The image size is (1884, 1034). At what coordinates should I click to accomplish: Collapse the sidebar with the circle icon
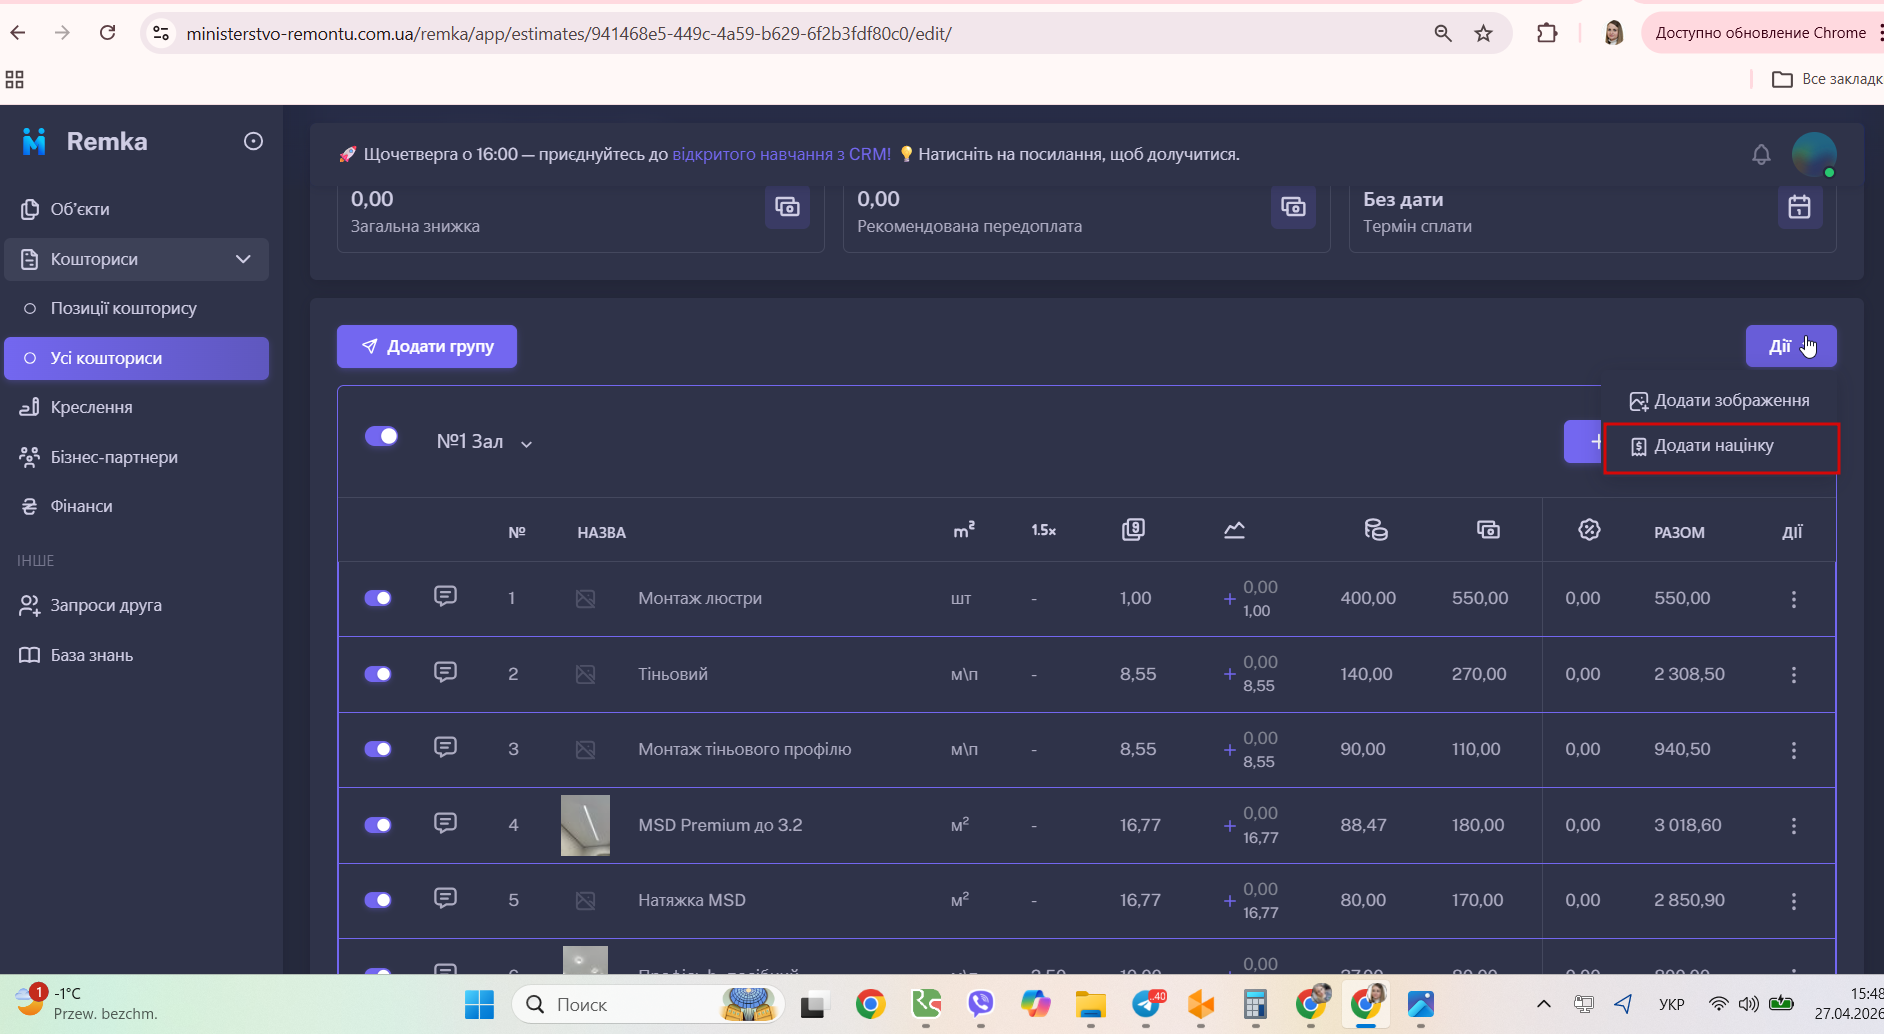[x=253, y=141]
